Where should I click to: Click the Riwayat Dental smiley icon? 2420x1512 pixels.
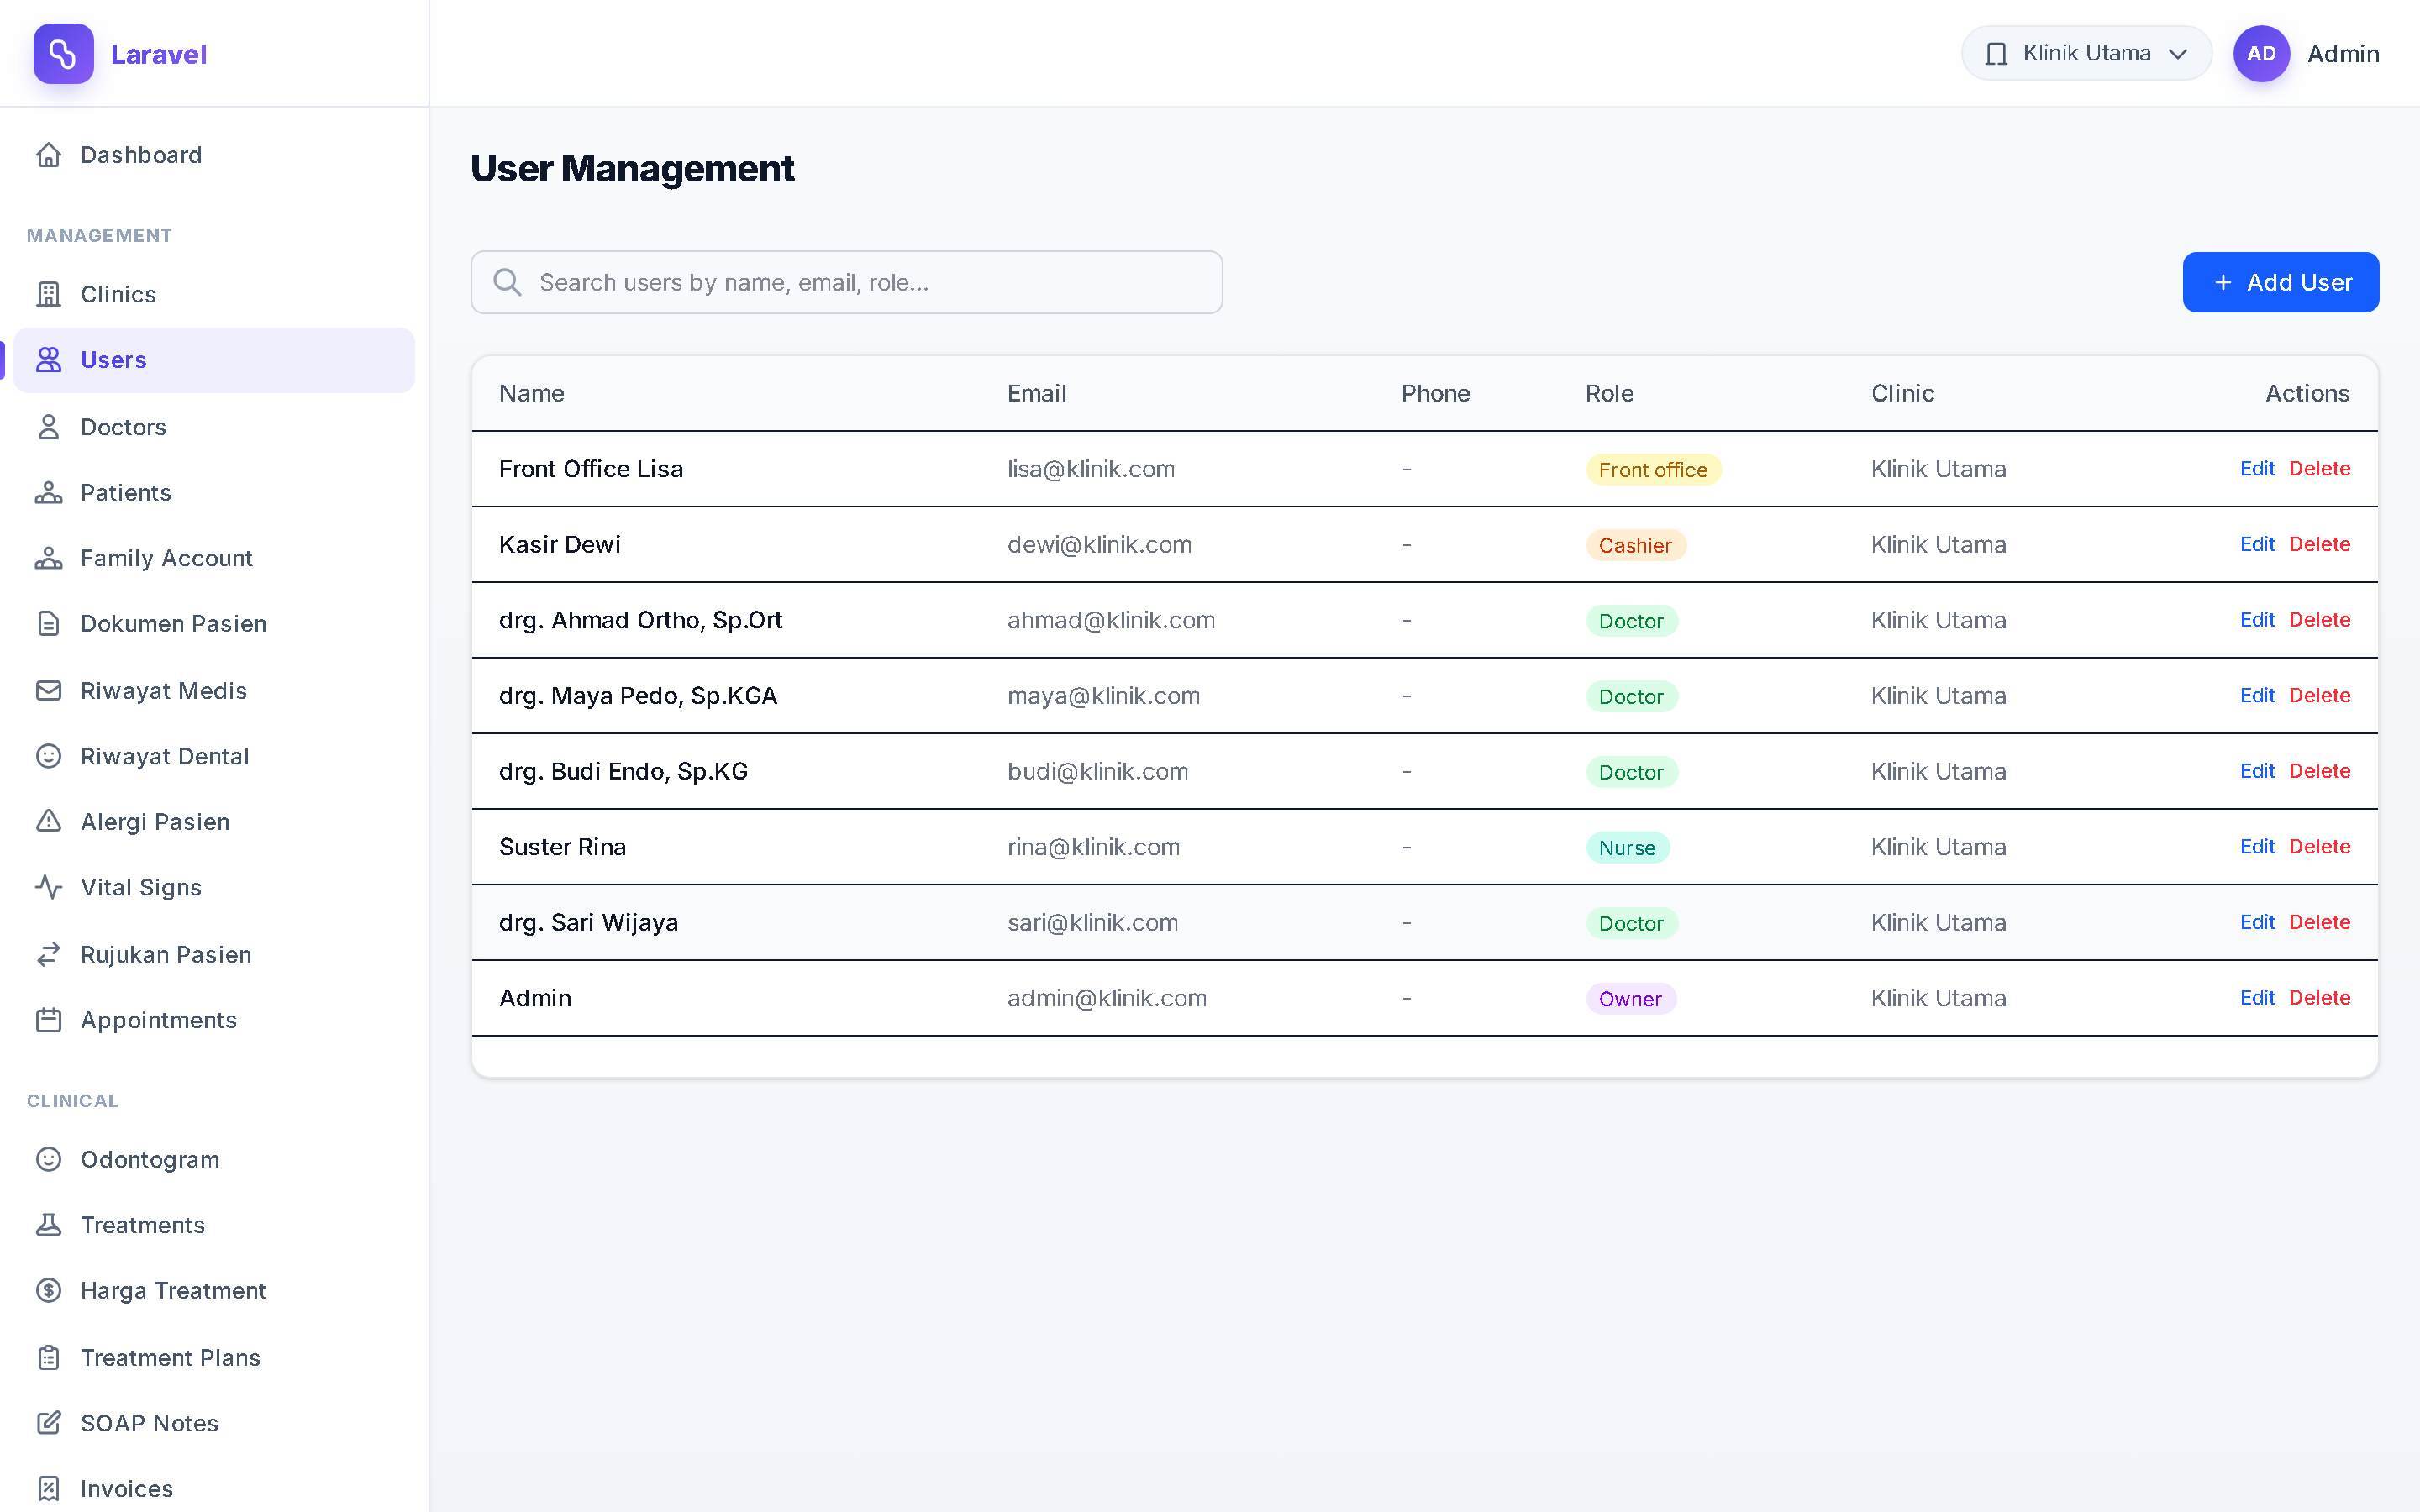(x=49, y=756)
